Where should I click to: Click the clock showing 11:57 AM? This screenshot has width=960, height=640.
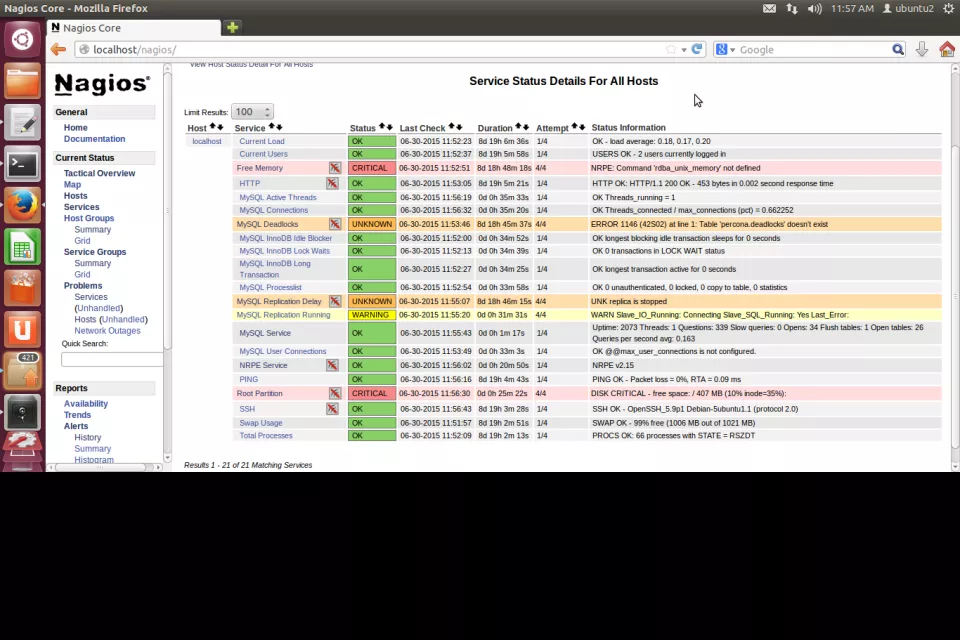(x=852, y=9)
